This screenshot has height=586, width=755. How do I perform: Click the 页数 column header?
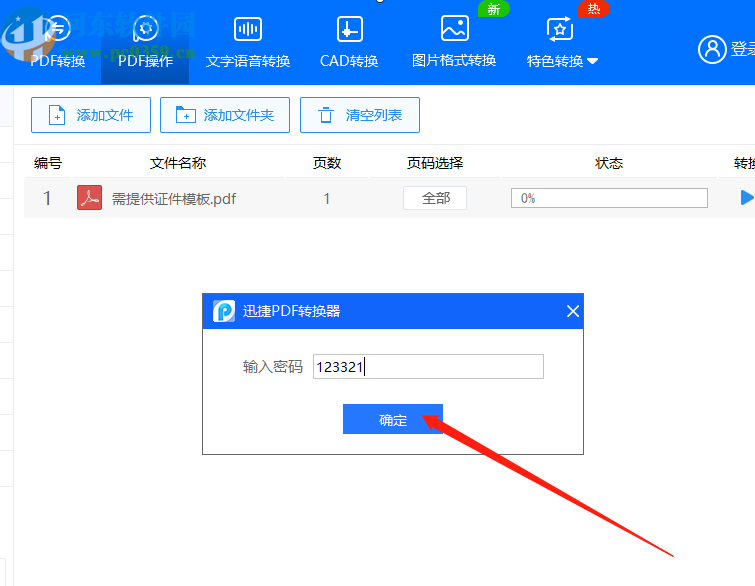[327, 163]
